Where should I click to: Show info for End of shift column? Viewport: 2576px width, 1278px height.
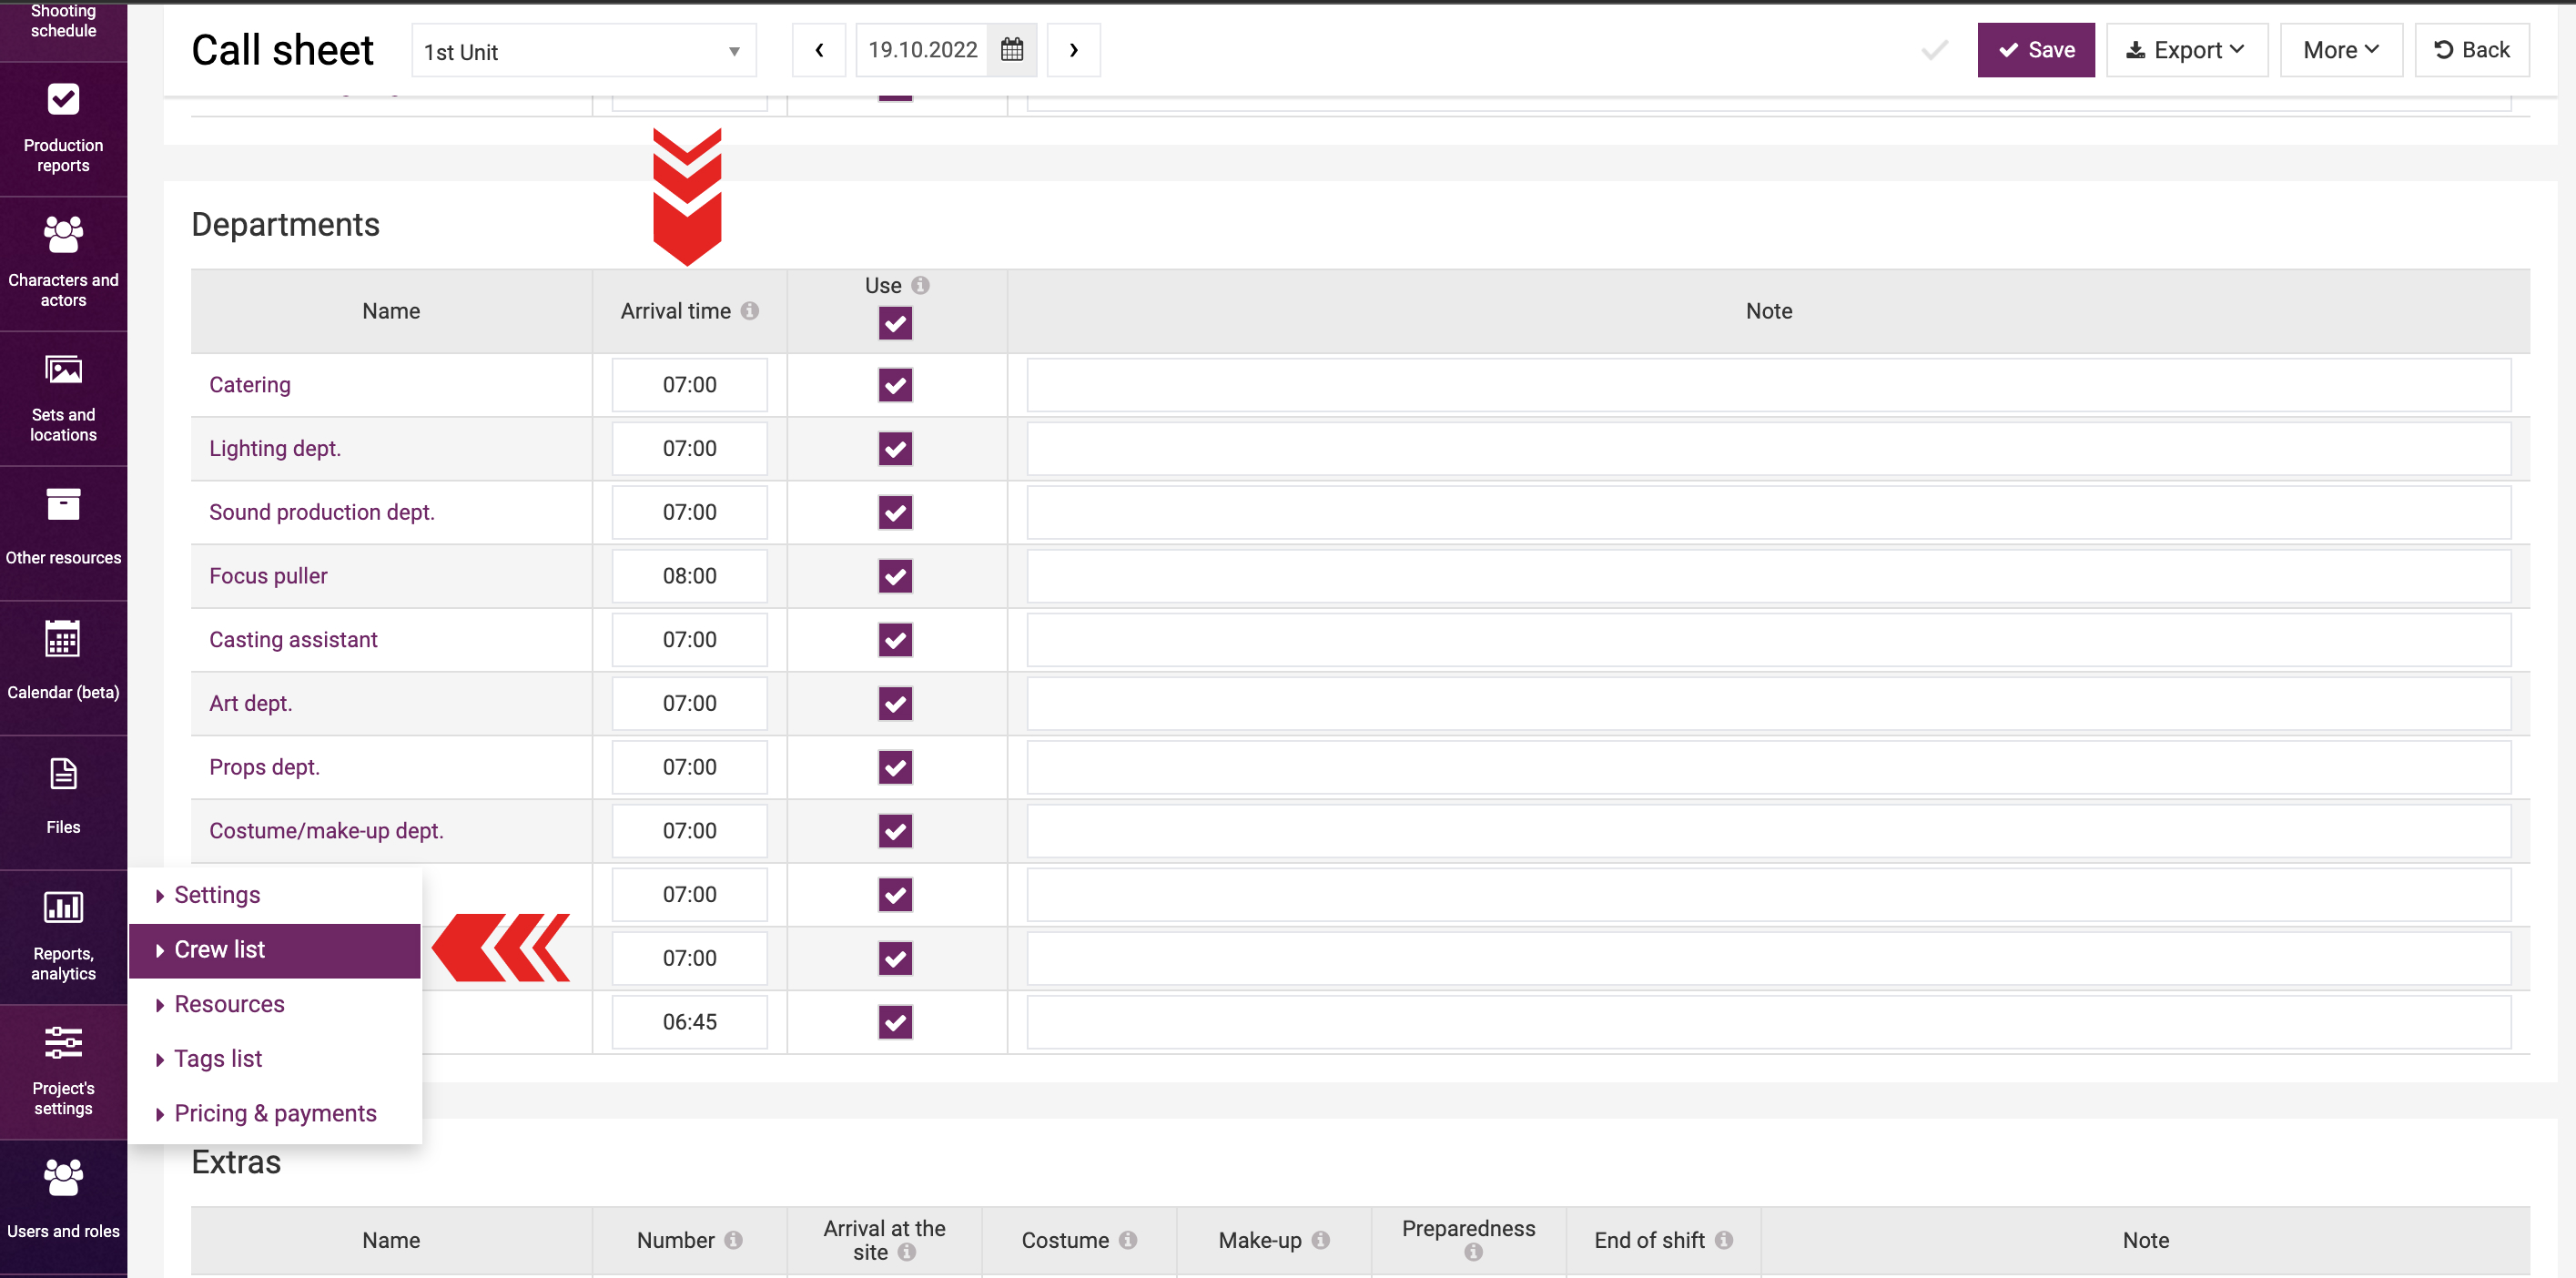[1723, 1240]
